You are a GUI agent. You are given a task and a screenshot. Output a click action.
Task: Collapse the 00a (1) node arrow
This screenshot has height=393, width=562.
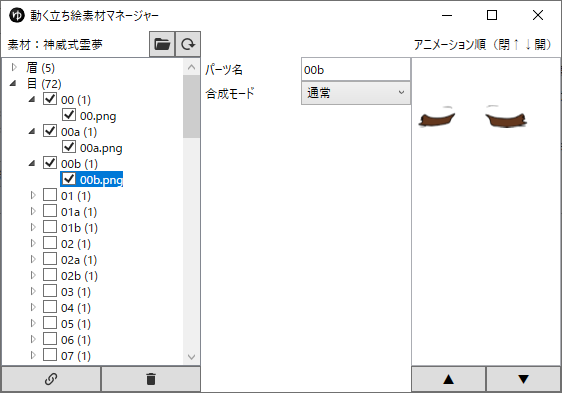[x=32, y=132]
